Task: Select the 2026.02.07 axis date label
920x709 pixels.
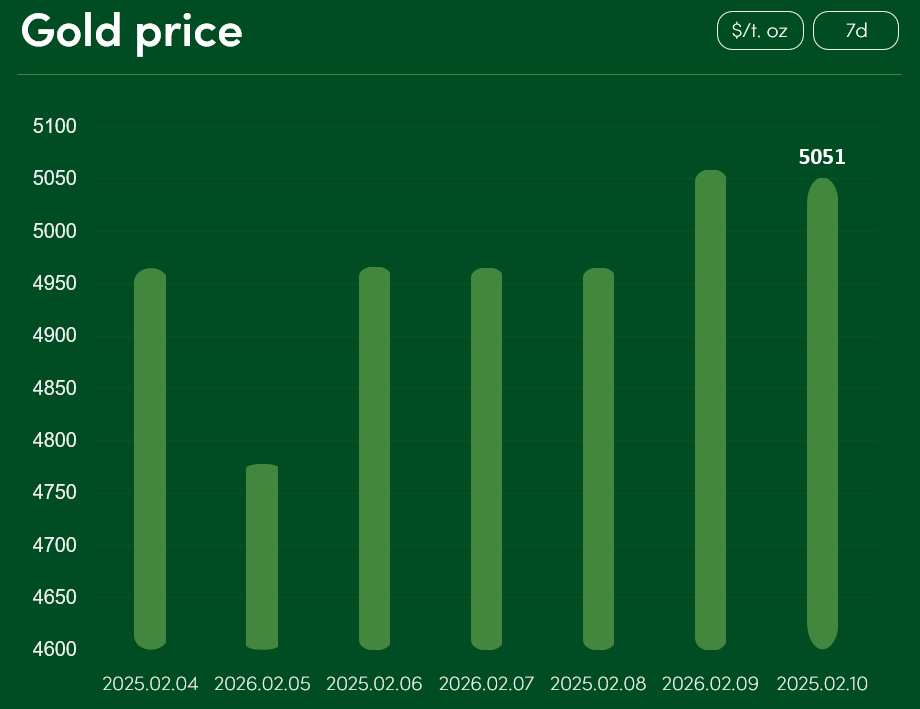Action: 486,684
